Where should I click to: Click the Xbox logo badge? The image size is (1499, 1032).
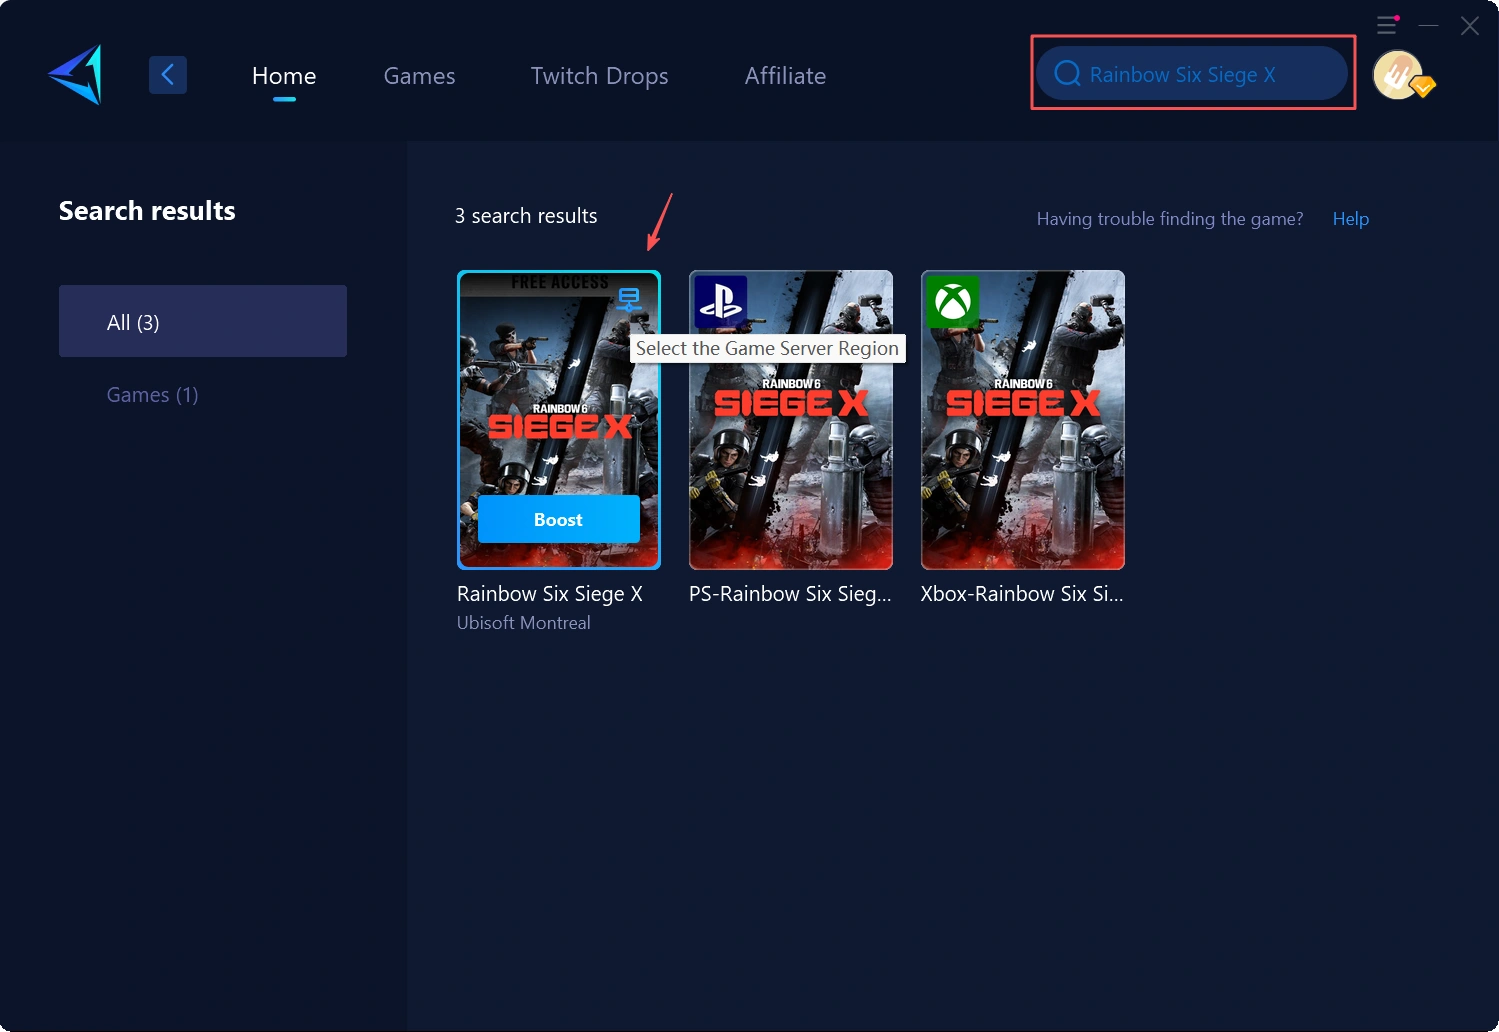(x=952, y=302)
